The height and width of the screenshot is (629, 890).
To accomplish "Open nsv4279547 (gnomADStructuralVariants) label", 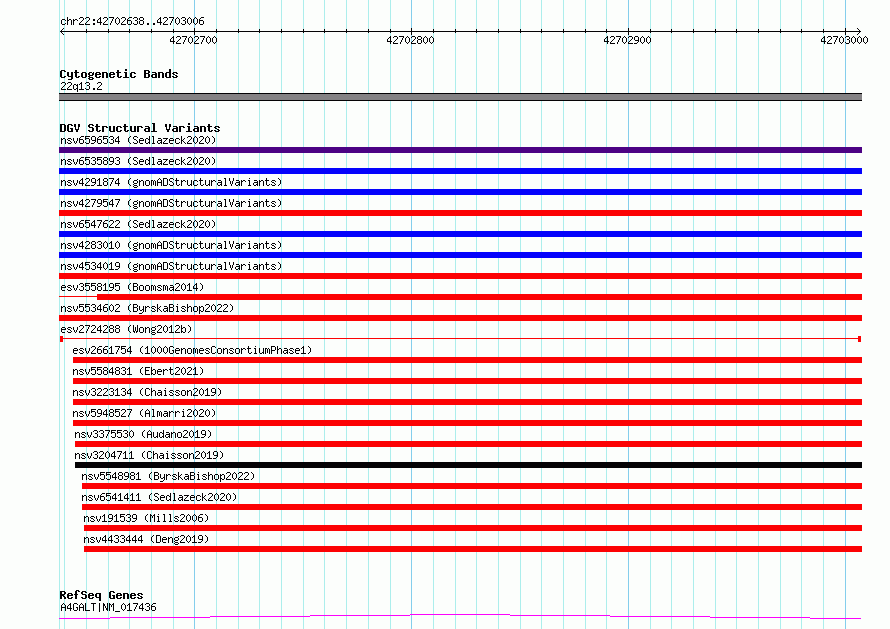I will (171, 203).
